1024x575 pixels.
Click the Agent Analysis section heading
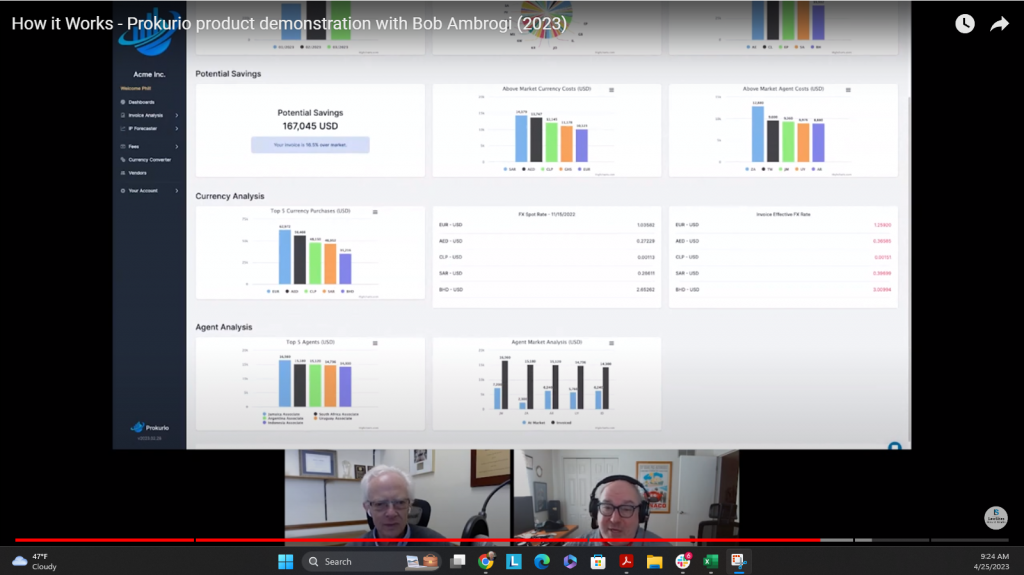pos(223,327)
